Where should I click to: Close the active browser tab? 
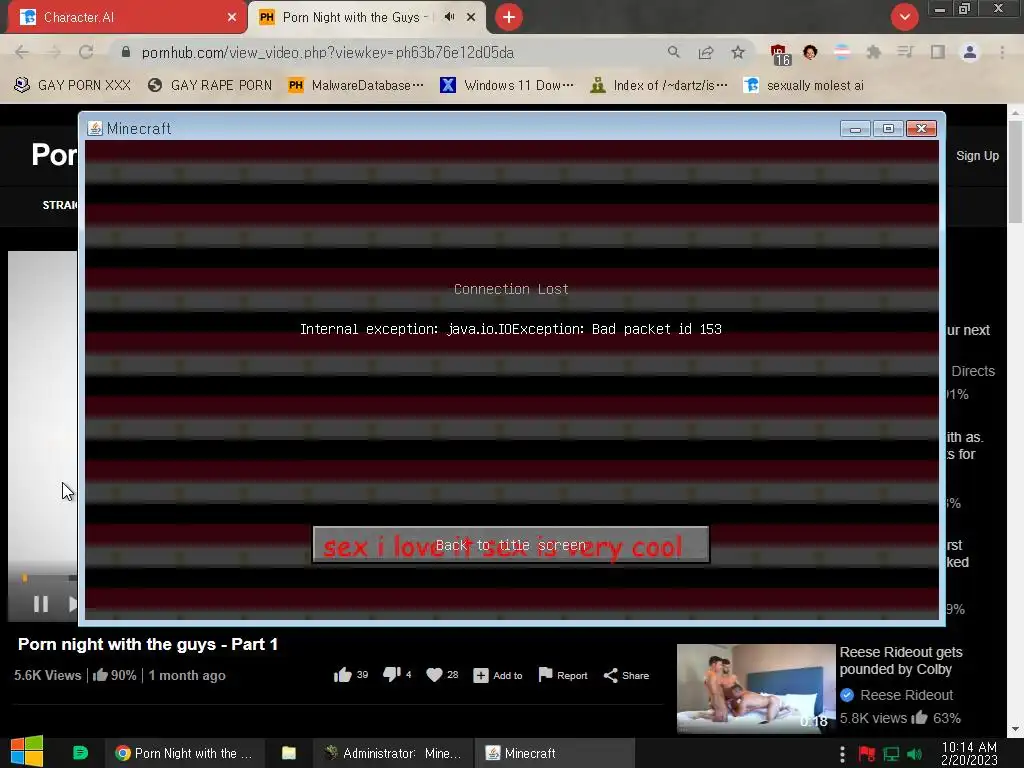[x=471, y=17]
